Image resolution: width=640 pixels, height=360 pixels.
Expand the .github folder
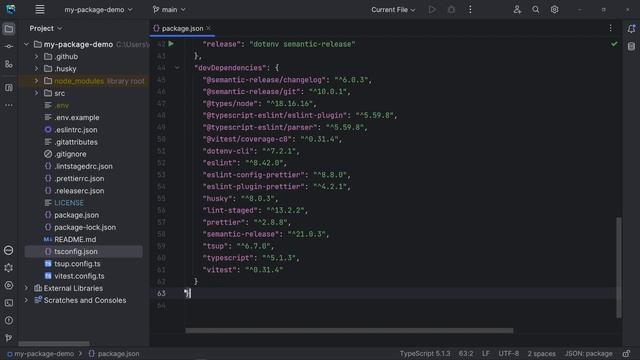[36, 56]
